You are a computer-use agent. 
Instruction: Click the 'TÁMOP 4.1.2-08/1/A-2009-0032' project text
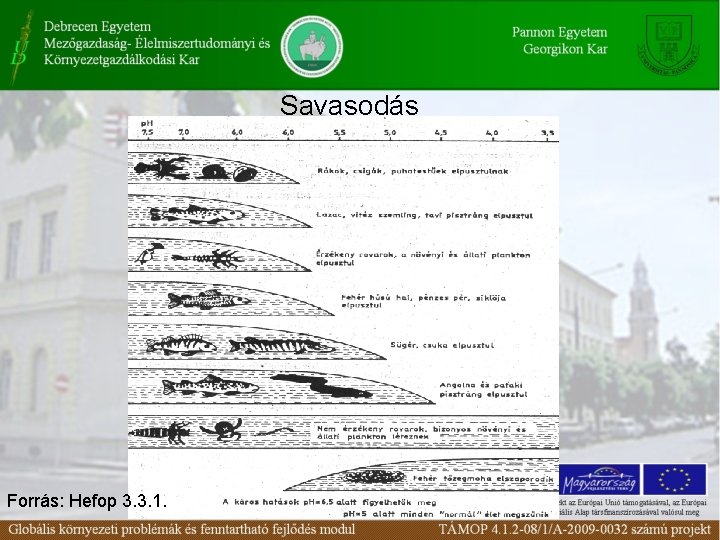[x=533, y=529]
